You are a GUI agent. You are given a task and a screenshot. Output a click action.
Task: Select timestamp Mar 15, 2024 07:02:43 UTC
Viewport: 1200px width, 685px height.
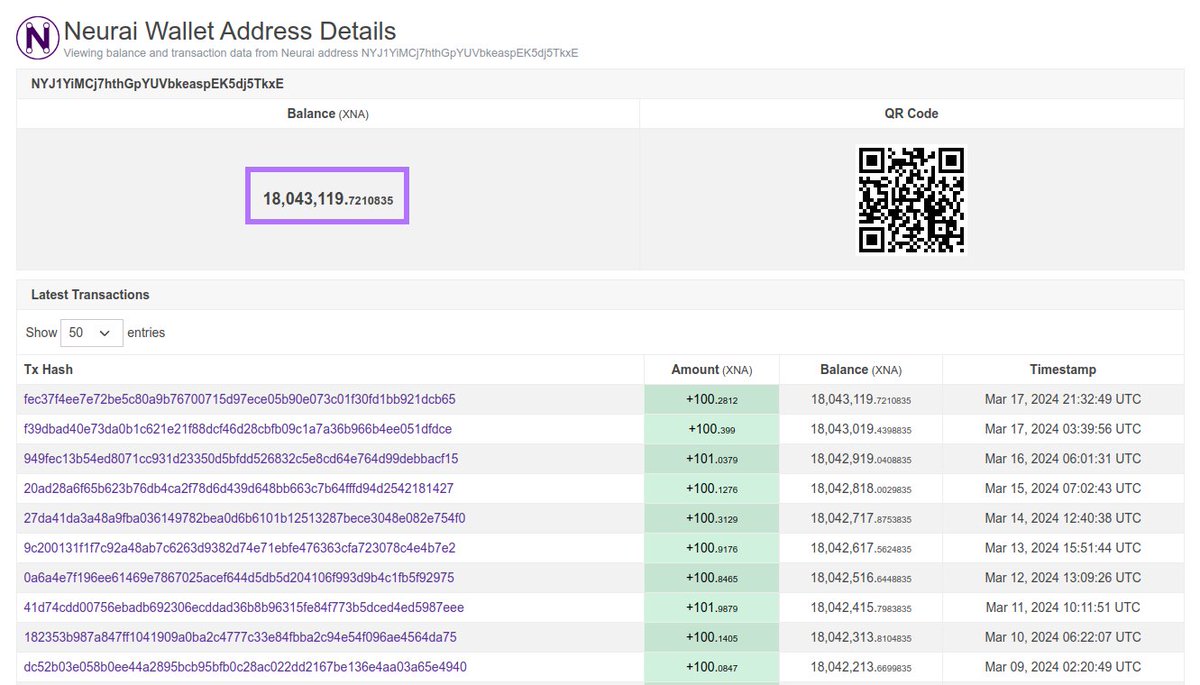point(1063,489)
